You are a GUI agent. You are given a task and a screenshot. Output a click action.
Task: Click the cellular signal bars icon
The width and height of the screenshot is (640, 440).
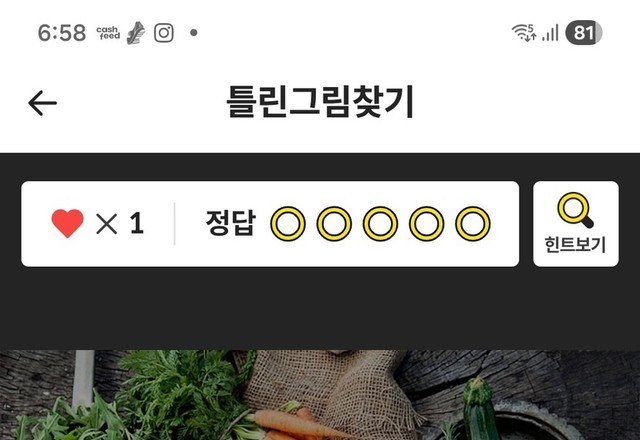click(x=550, y=33)
